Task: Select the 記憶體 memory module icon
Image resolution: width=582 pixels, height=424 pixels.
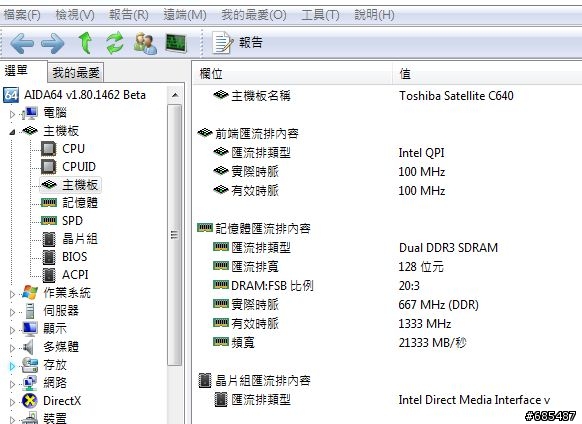Action: 49,203
